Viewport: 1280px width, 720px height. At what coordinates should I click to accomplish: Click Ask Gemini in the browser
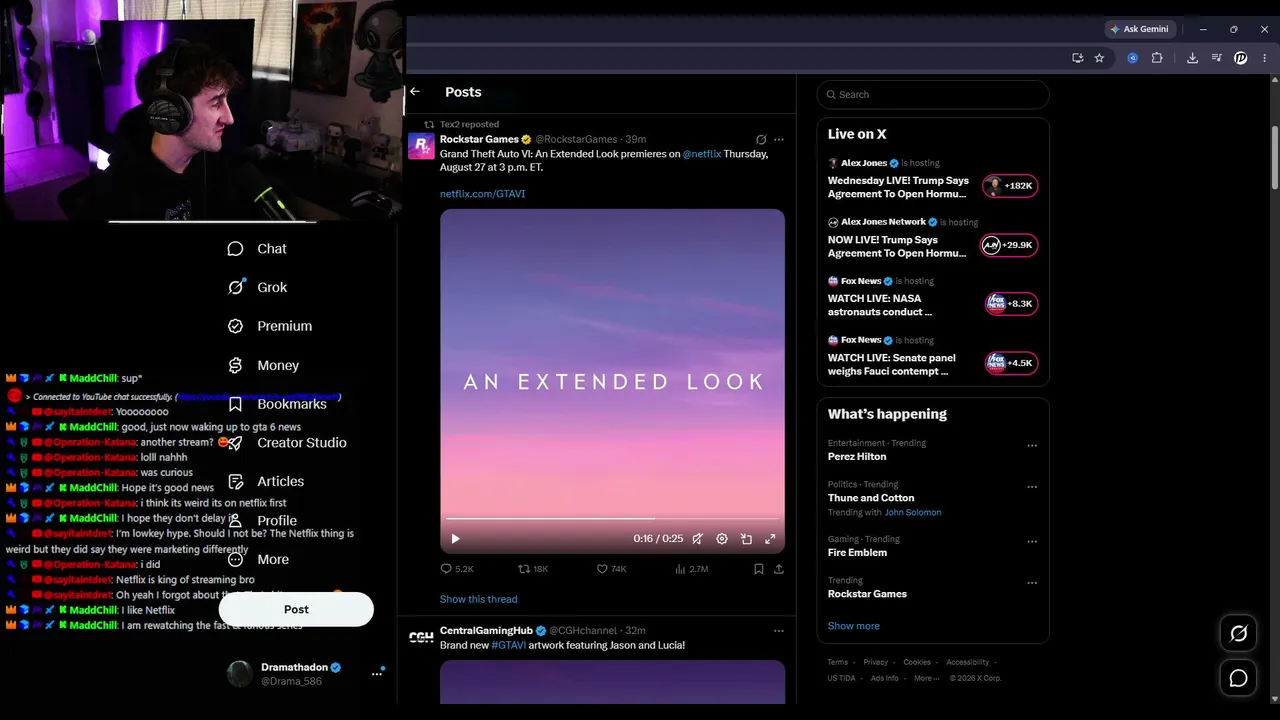[1139, 29]
